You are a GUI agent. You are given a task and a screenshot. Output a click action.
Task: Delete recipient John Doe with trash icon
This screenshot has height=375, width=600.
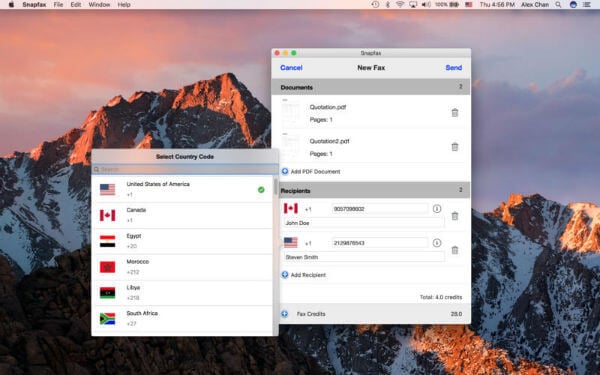click(x=455, y=216)
